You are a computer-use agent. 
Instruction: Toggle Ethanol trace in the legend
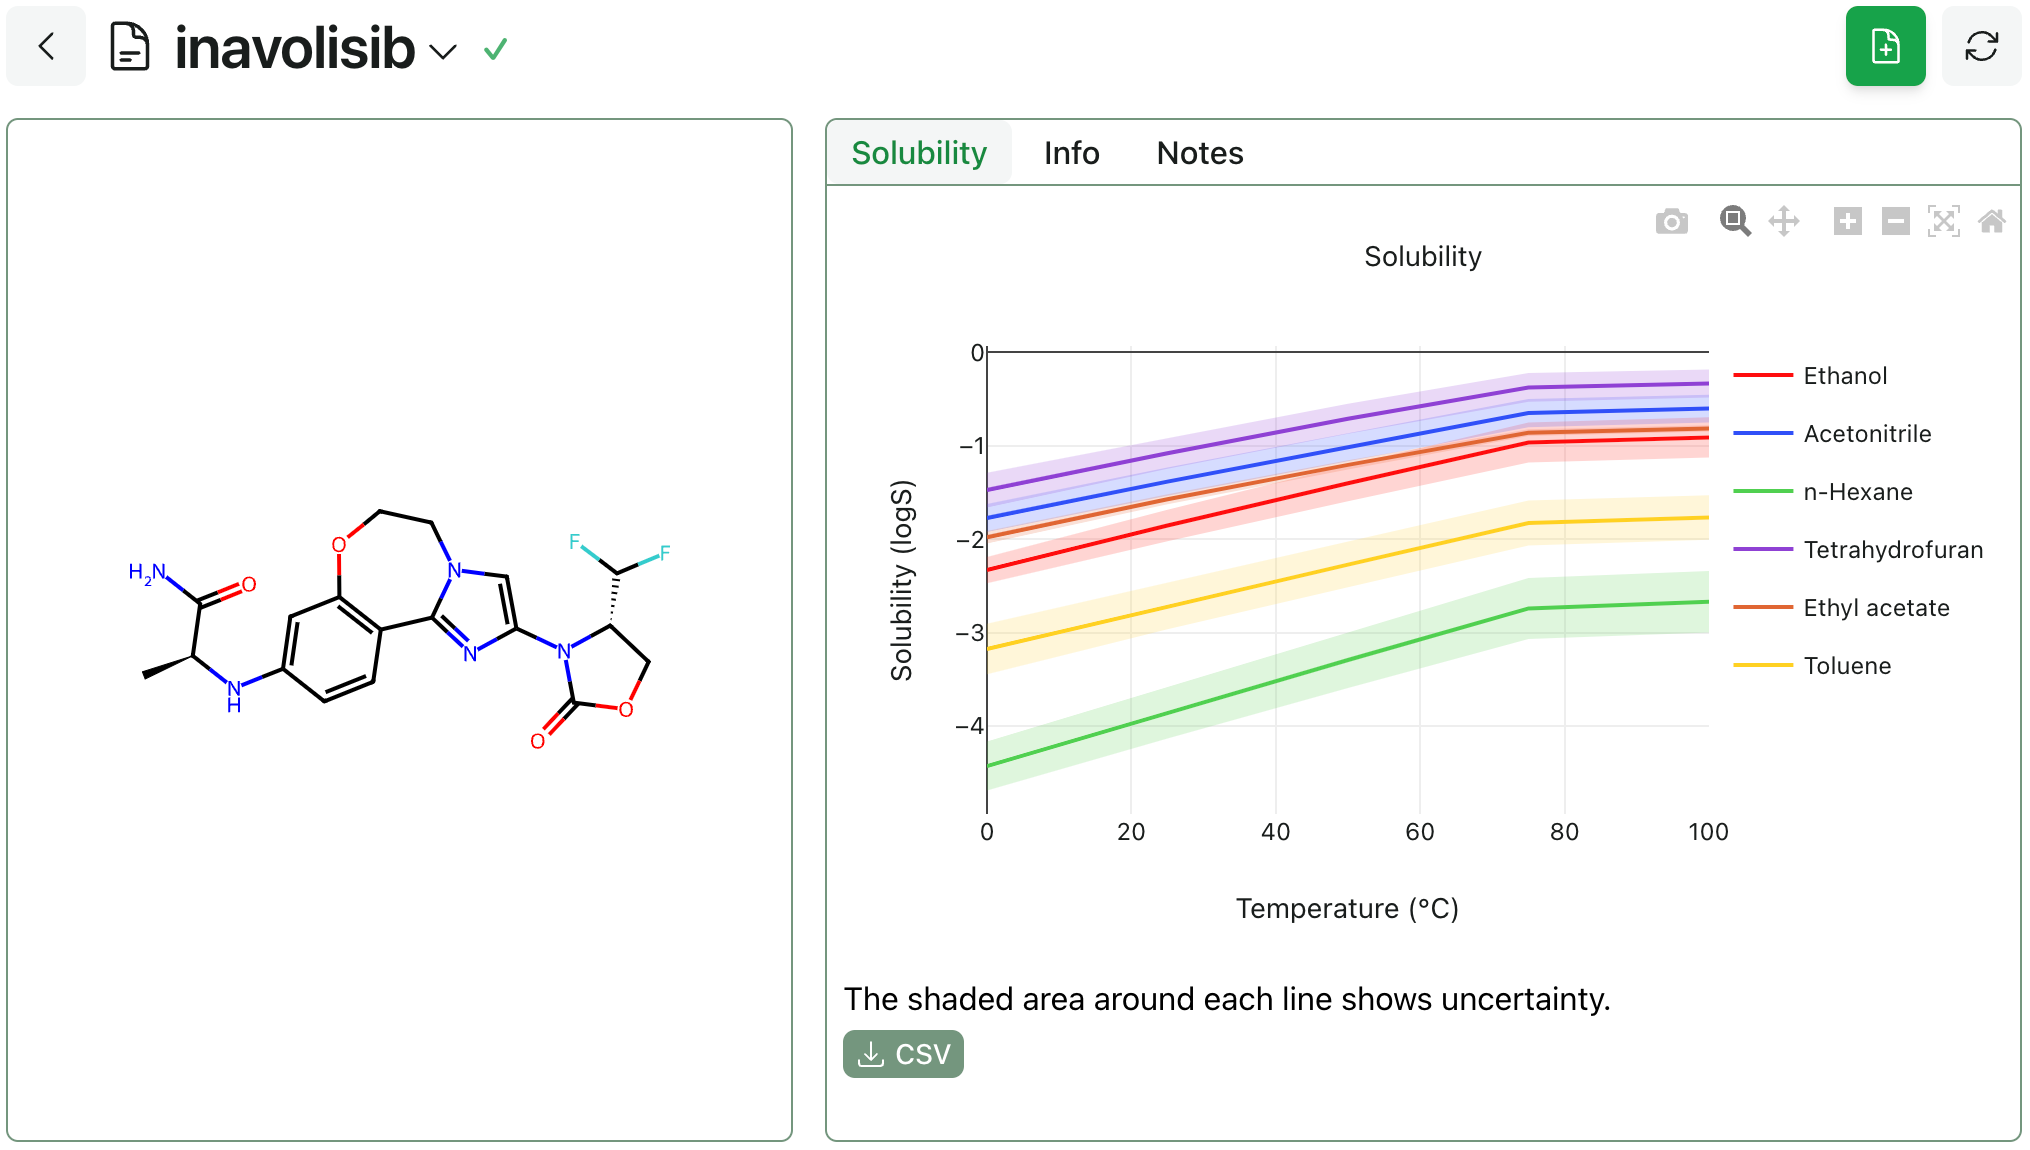coord(1844,376)
